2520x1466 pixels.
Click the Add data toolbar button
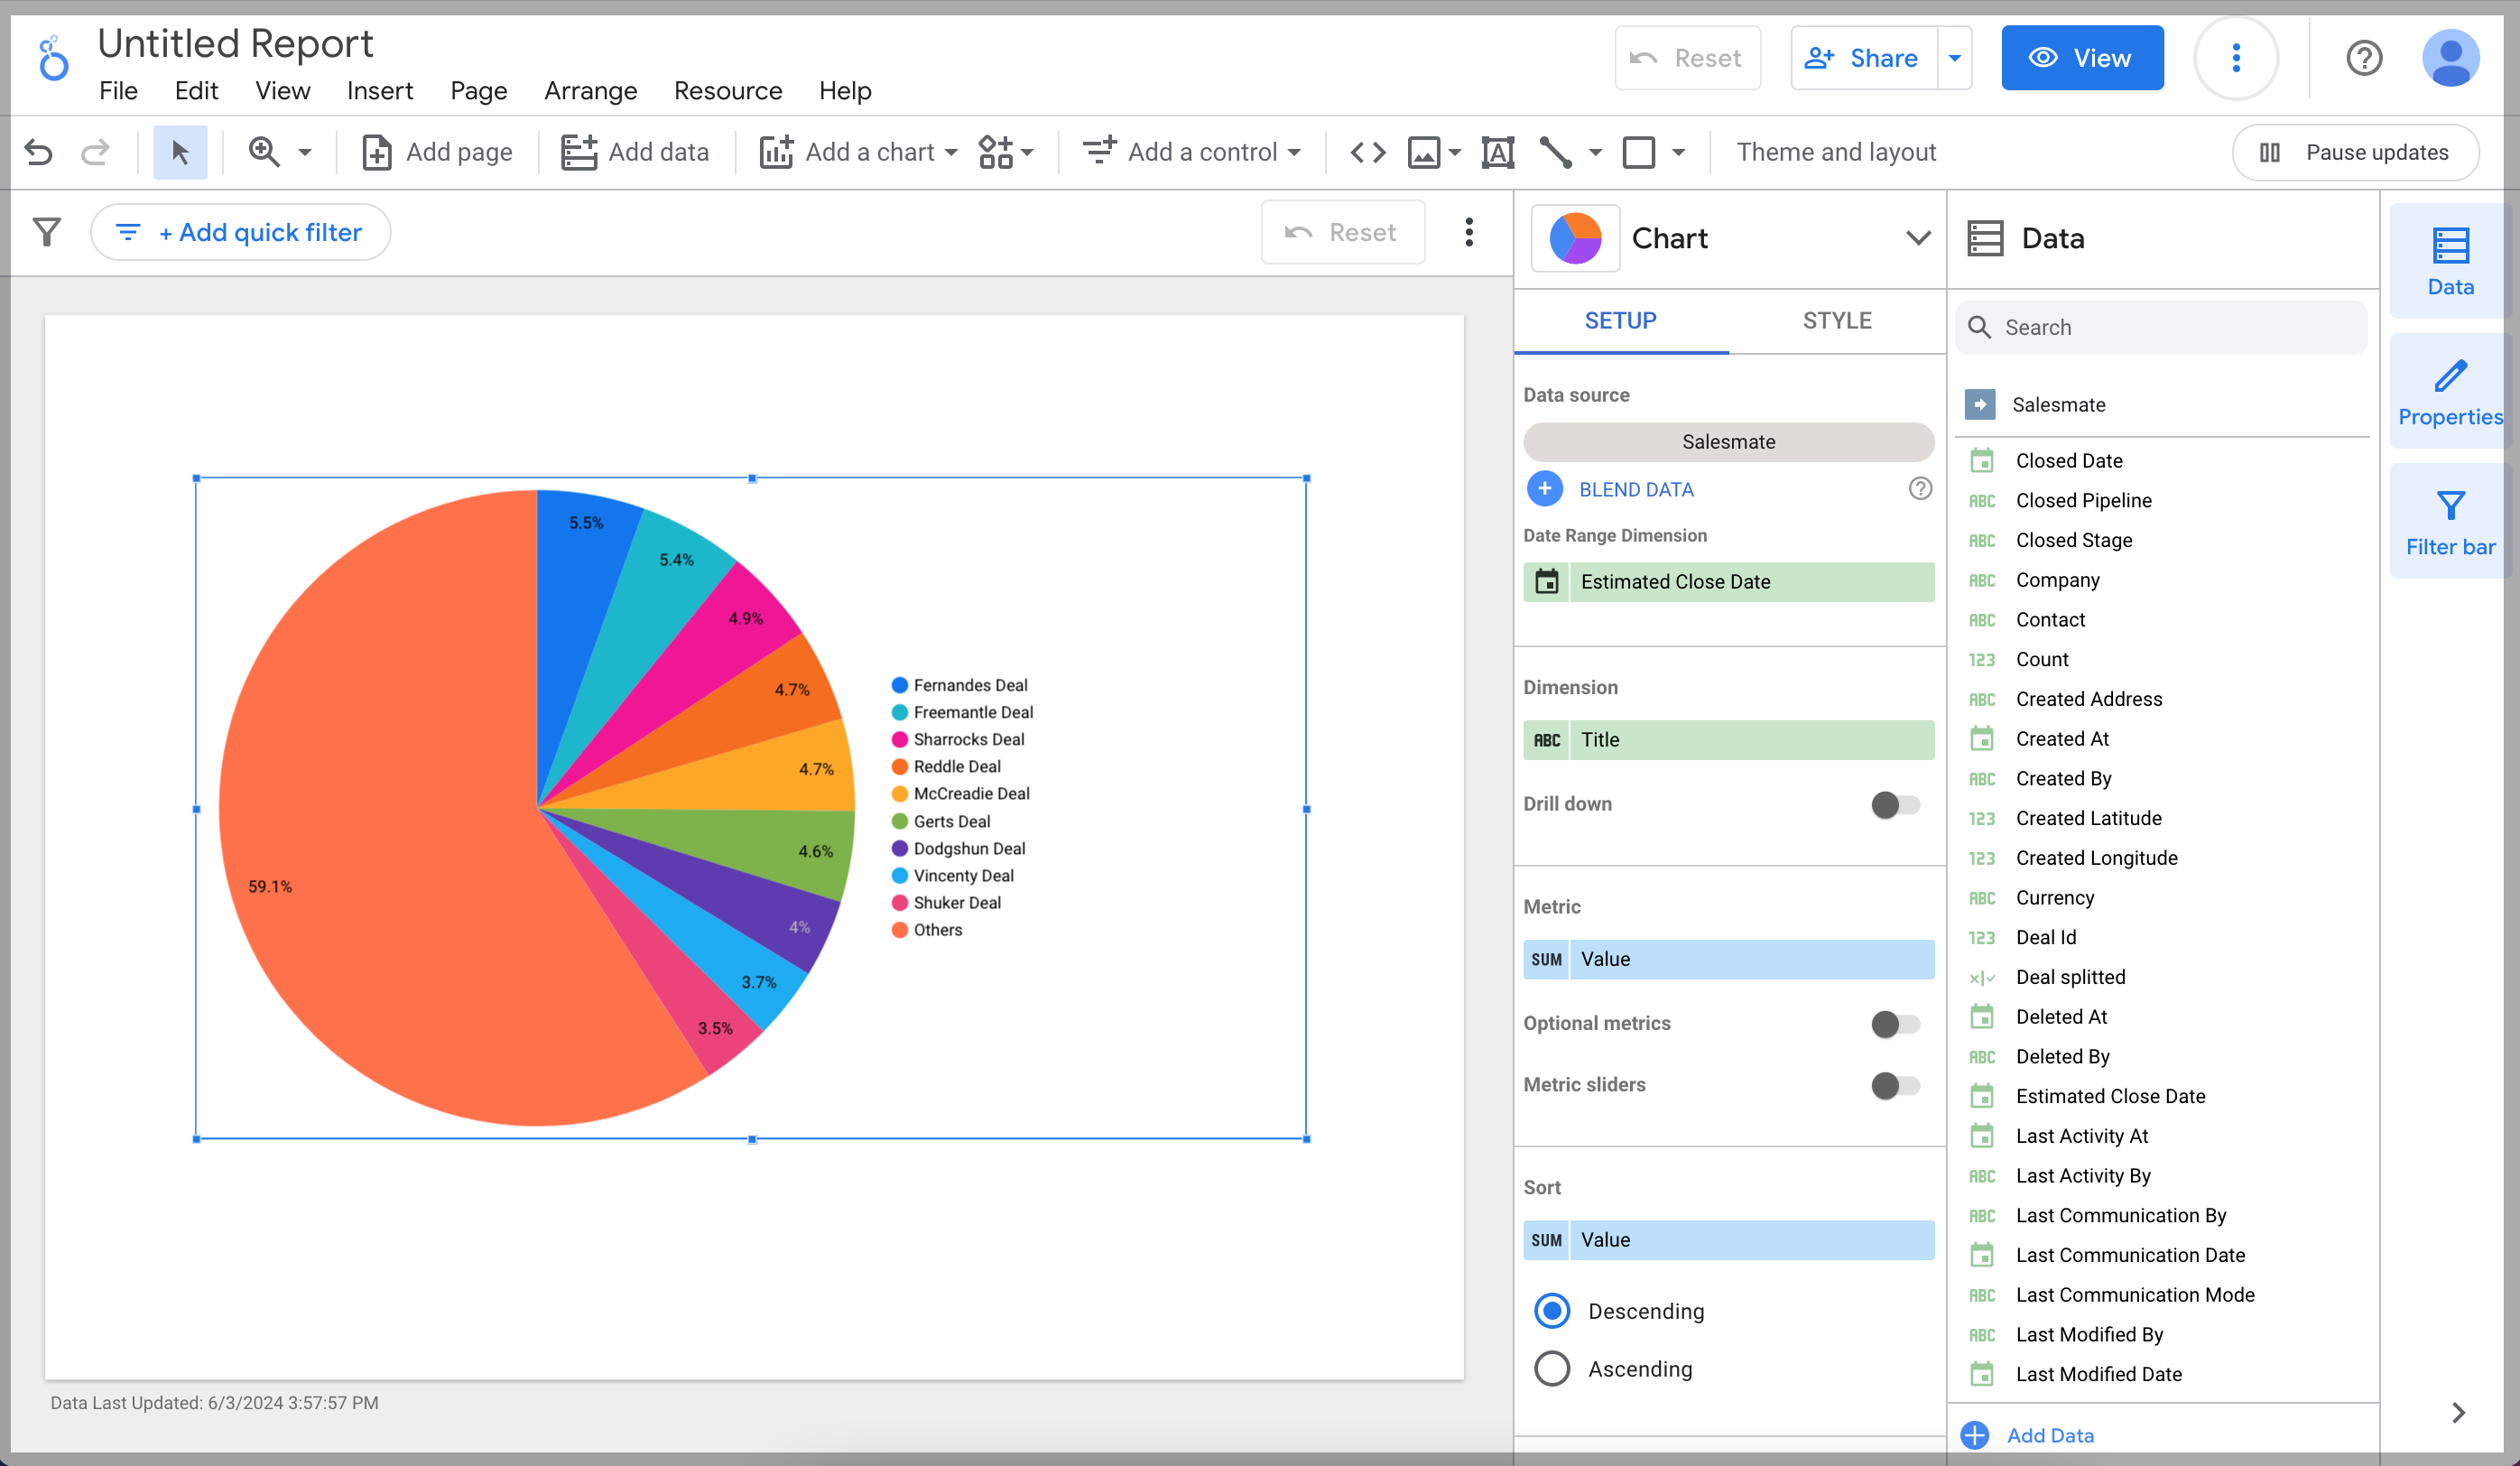635,152
